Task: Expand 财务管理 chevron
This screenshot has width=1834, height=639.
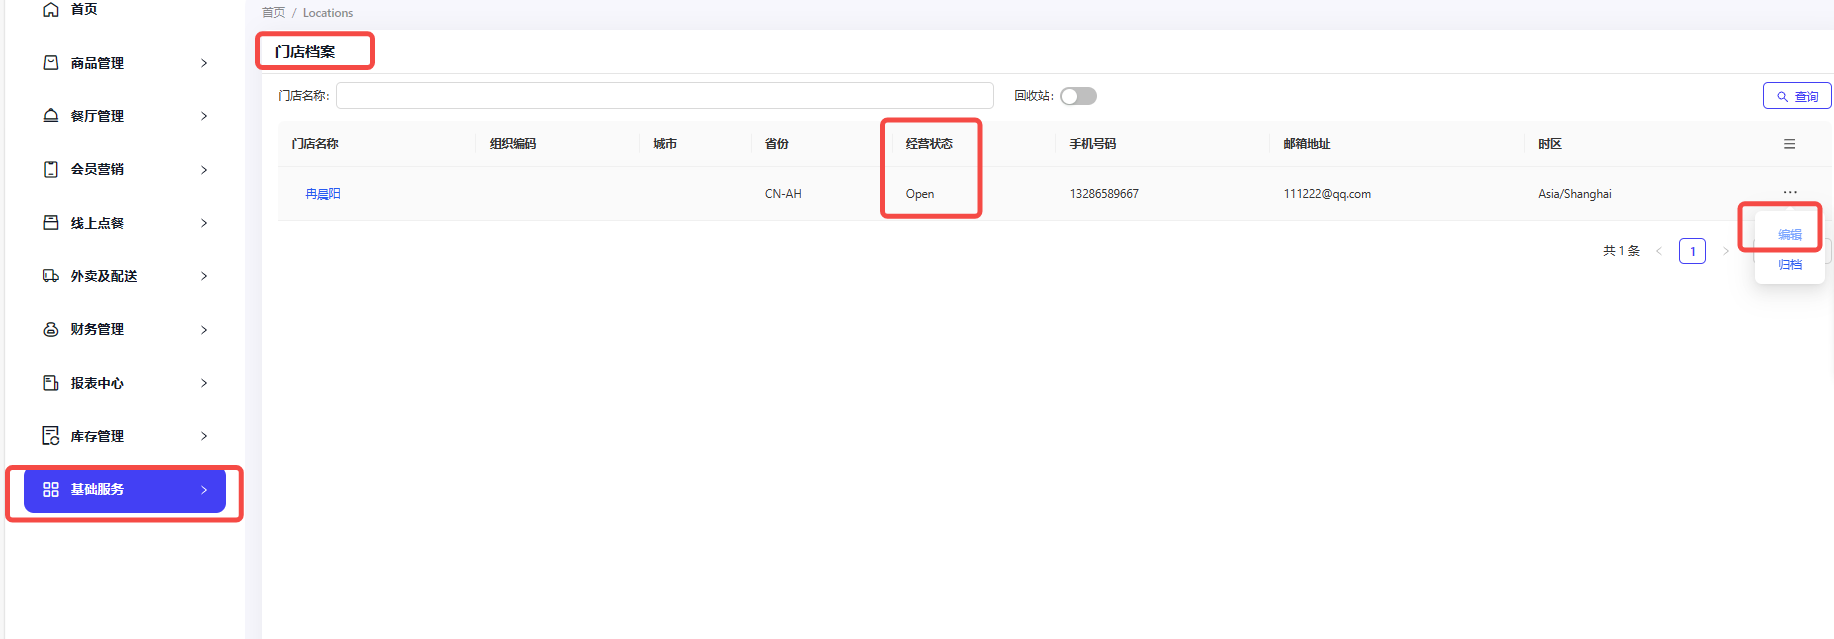Action: coord(204,330)
